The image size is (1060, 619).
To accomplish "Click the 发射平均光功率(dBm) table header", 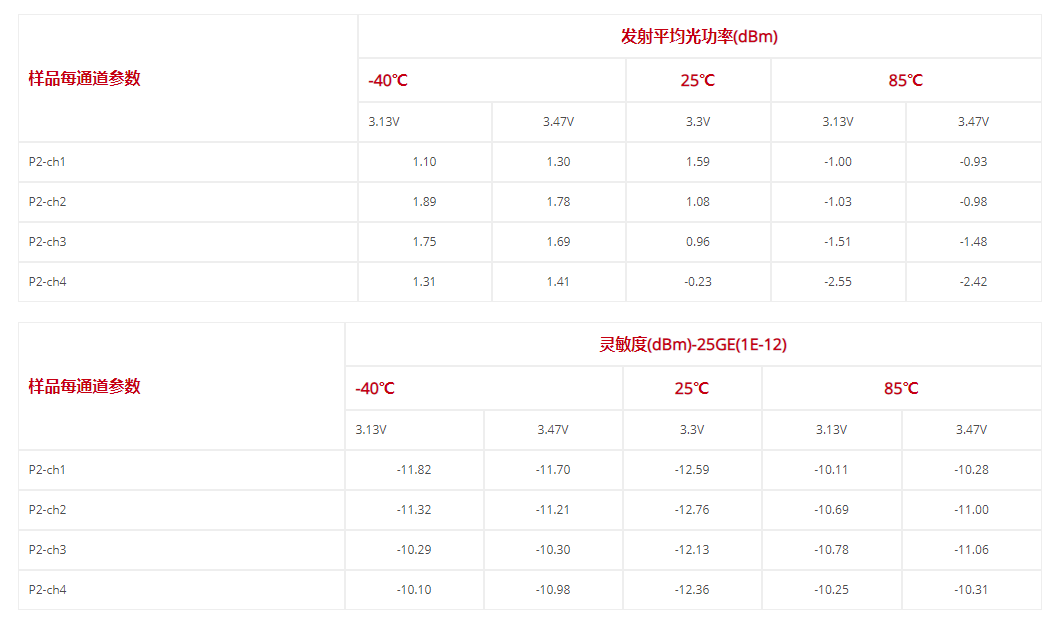I will [x=699, y=37].
